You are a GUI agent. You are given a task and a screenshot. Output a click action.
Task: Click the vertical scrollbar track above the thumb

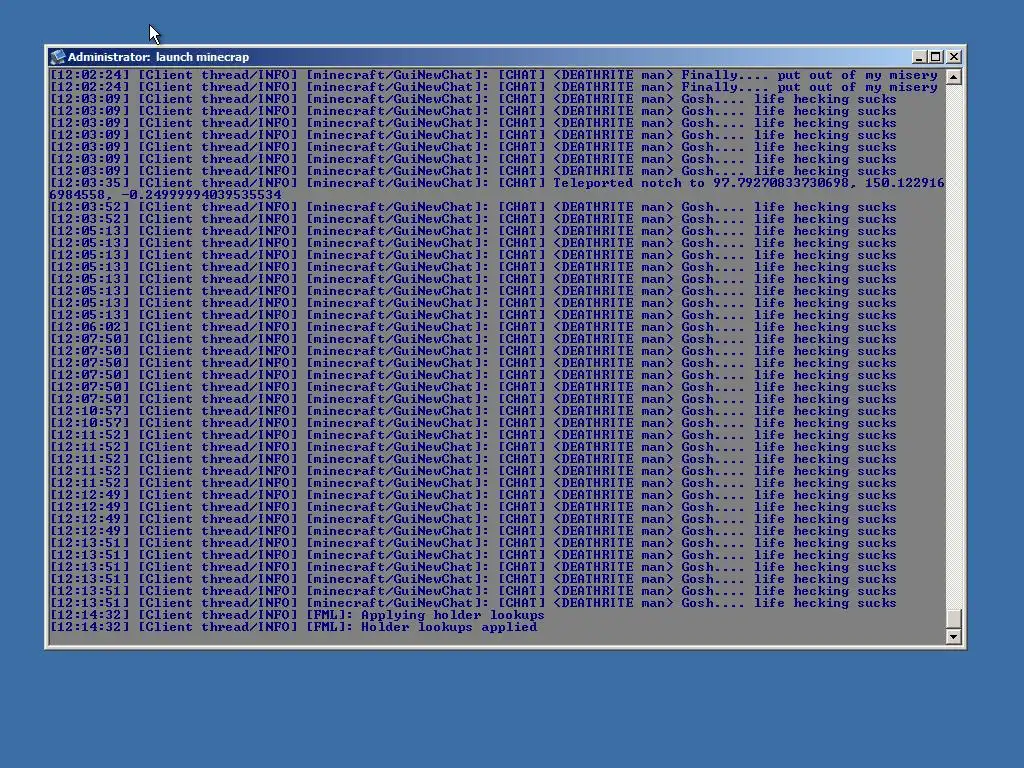point(953,346)
